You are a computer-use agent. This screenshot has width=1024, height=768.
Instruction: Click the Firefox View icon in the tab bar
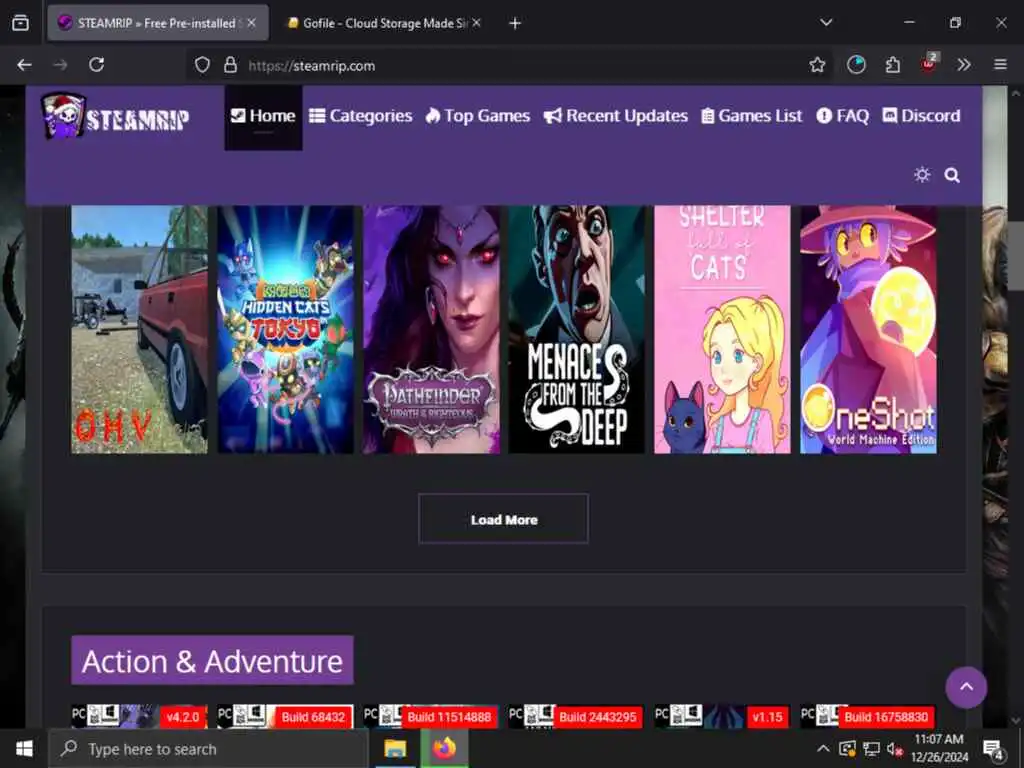tap(20, 23)
